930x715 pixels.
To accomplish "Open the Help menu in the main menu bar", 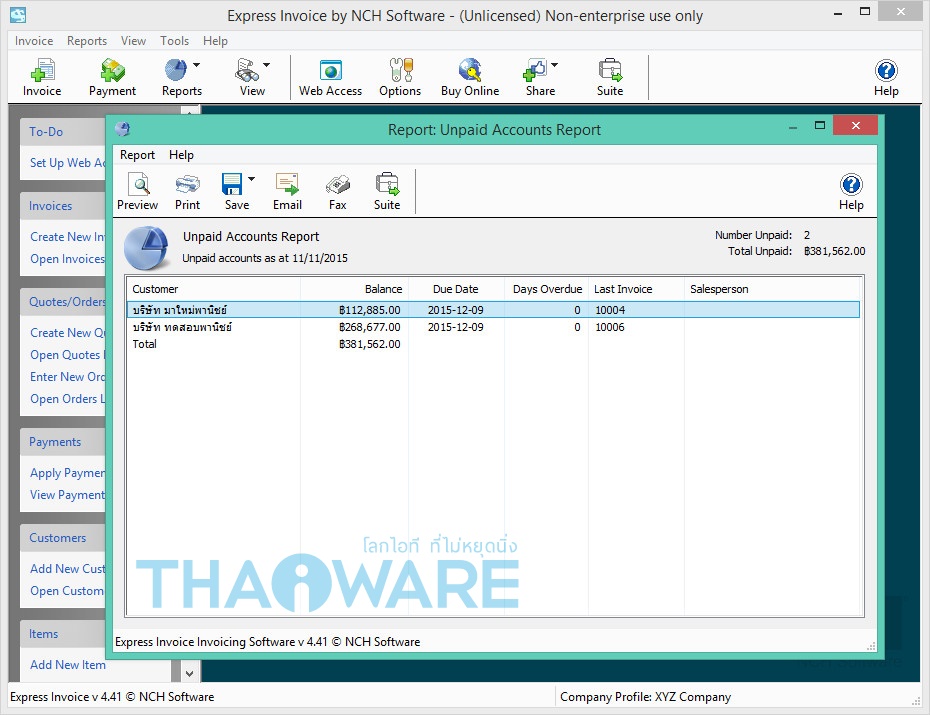I will 215,41.
